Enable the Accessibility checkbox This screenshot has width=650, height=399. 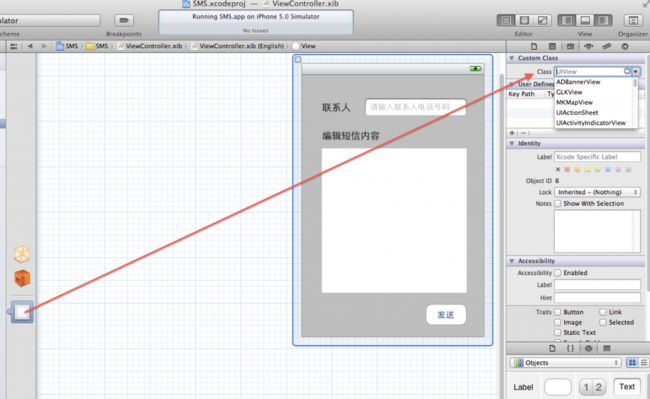[558, 273]
